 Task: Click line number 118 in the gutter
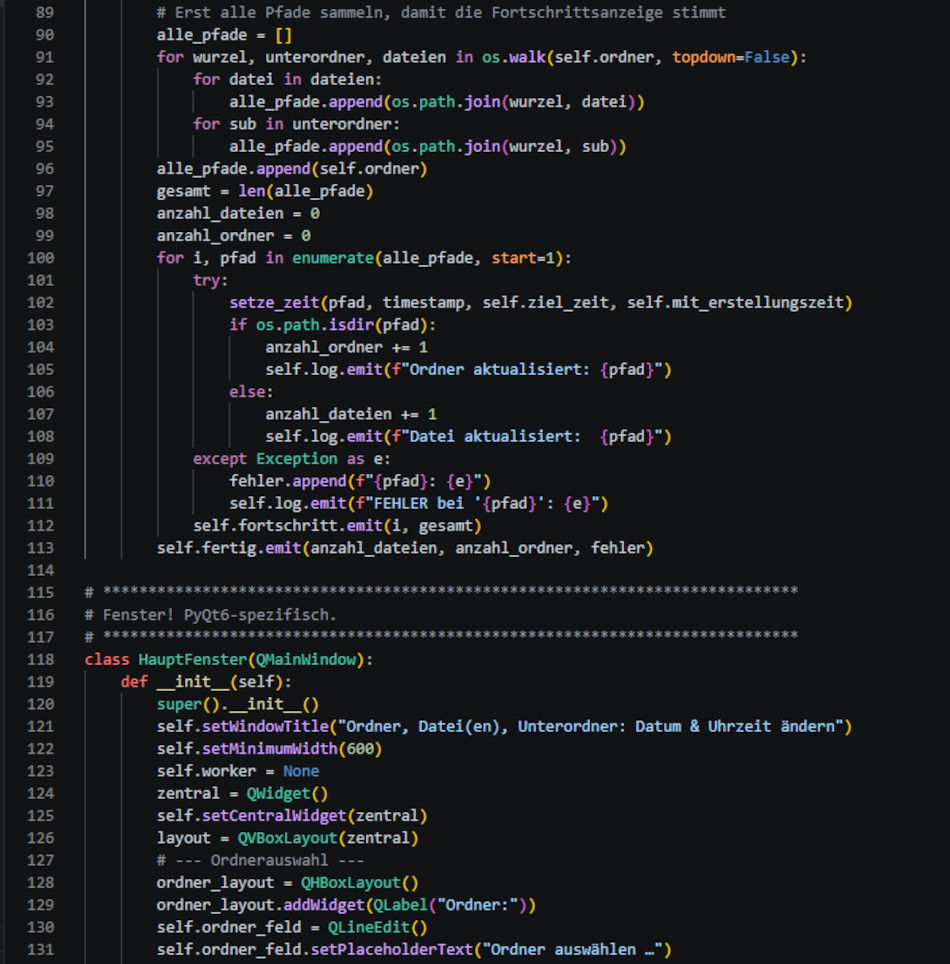[41, 659]
